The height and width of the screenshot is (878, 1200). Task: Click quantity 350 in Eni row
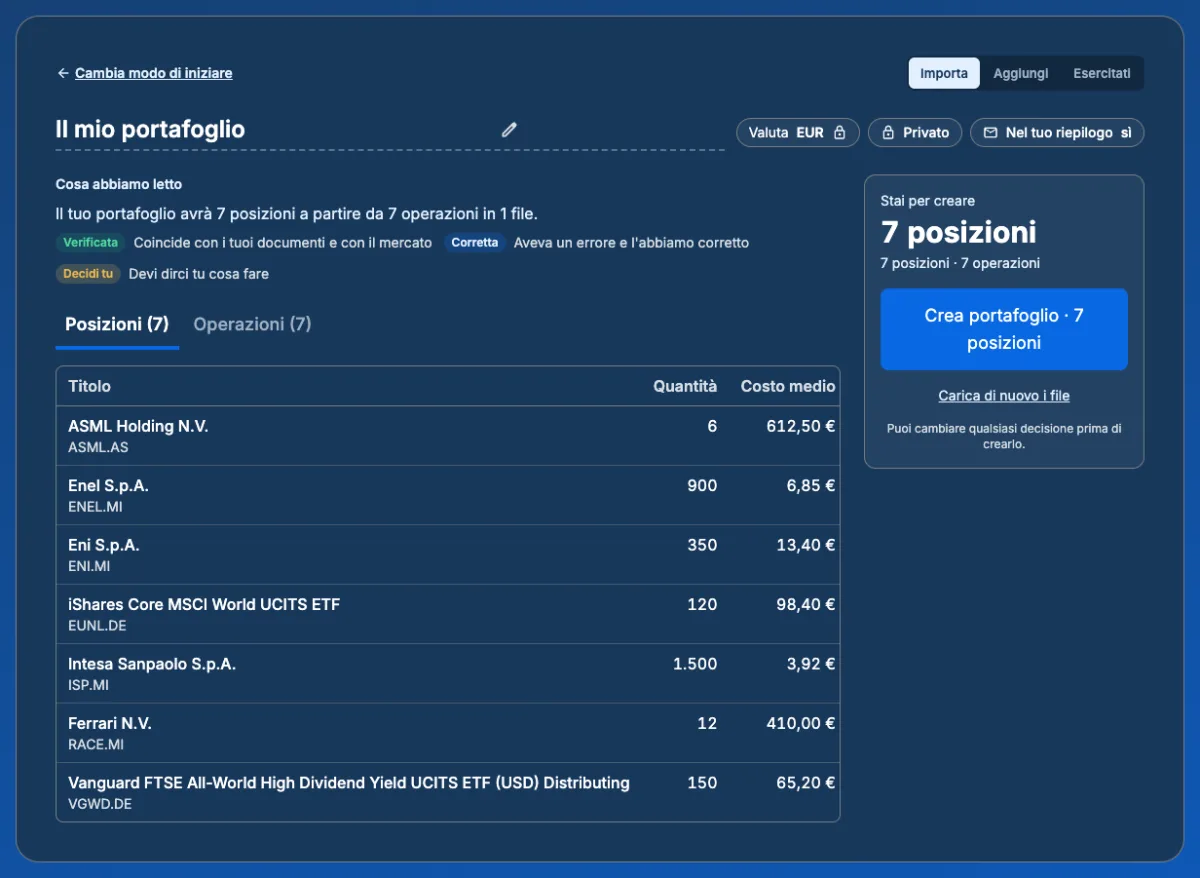[702, 545]
